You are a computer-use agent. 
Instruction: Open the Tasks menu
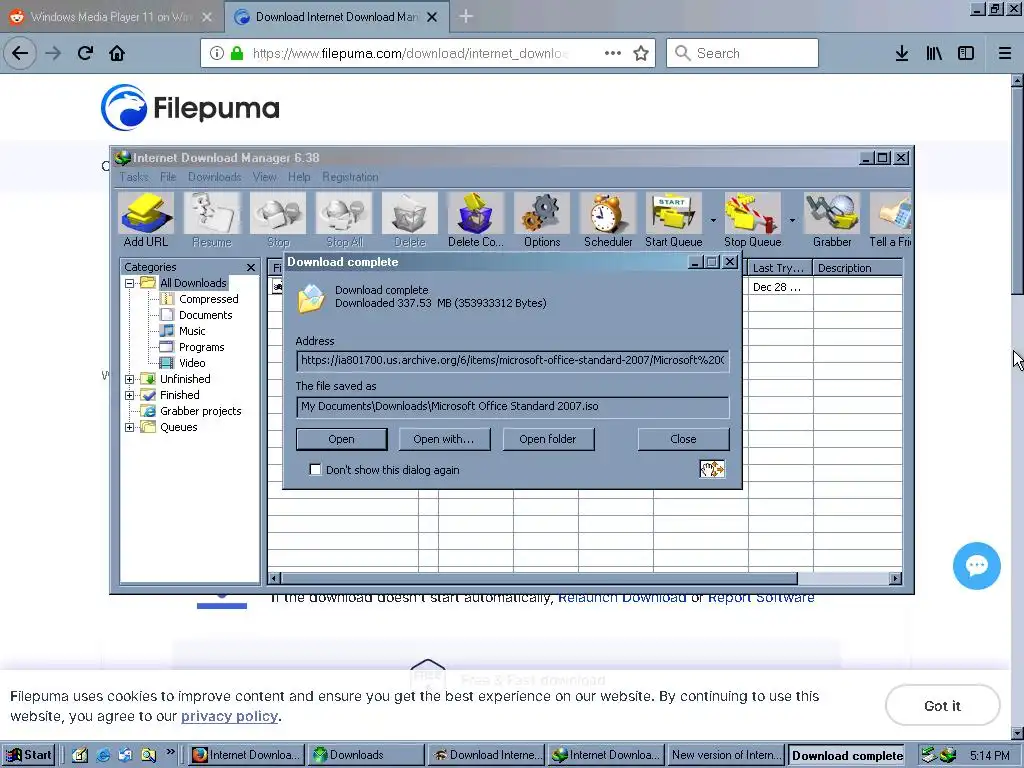click(134, 177)
